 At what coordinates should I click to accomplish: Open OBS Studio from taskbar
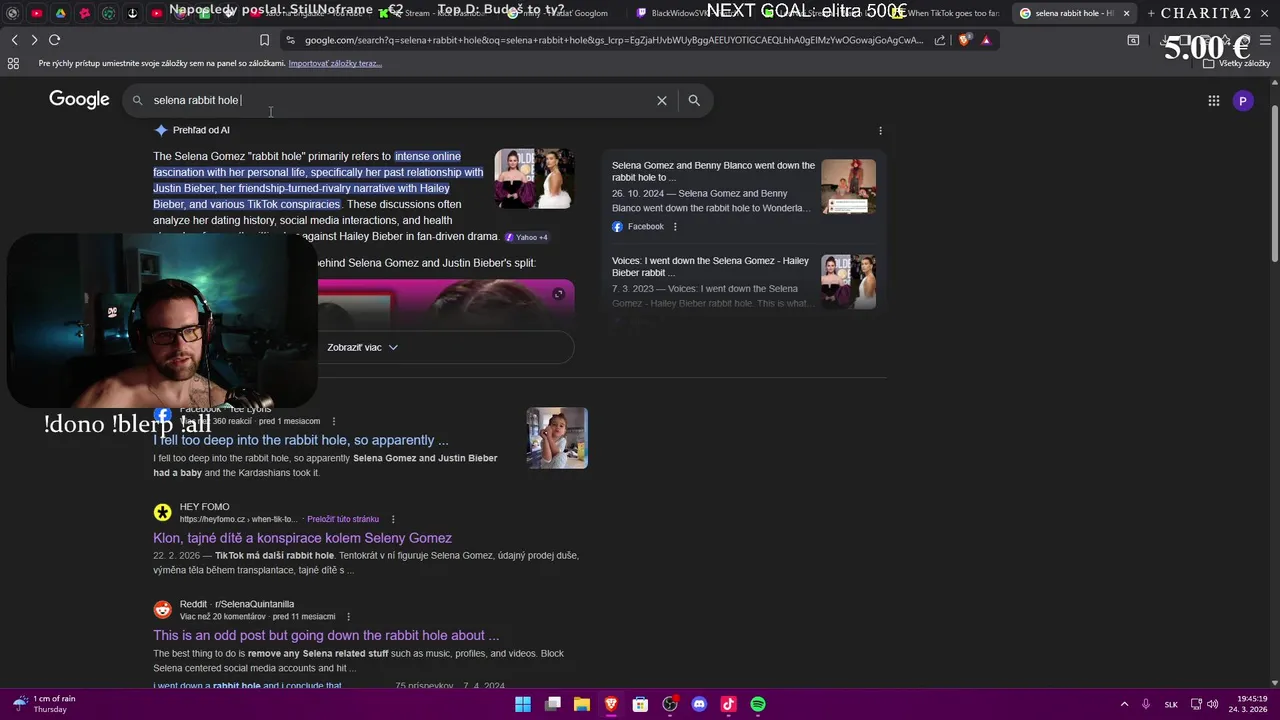coord(670,704)
